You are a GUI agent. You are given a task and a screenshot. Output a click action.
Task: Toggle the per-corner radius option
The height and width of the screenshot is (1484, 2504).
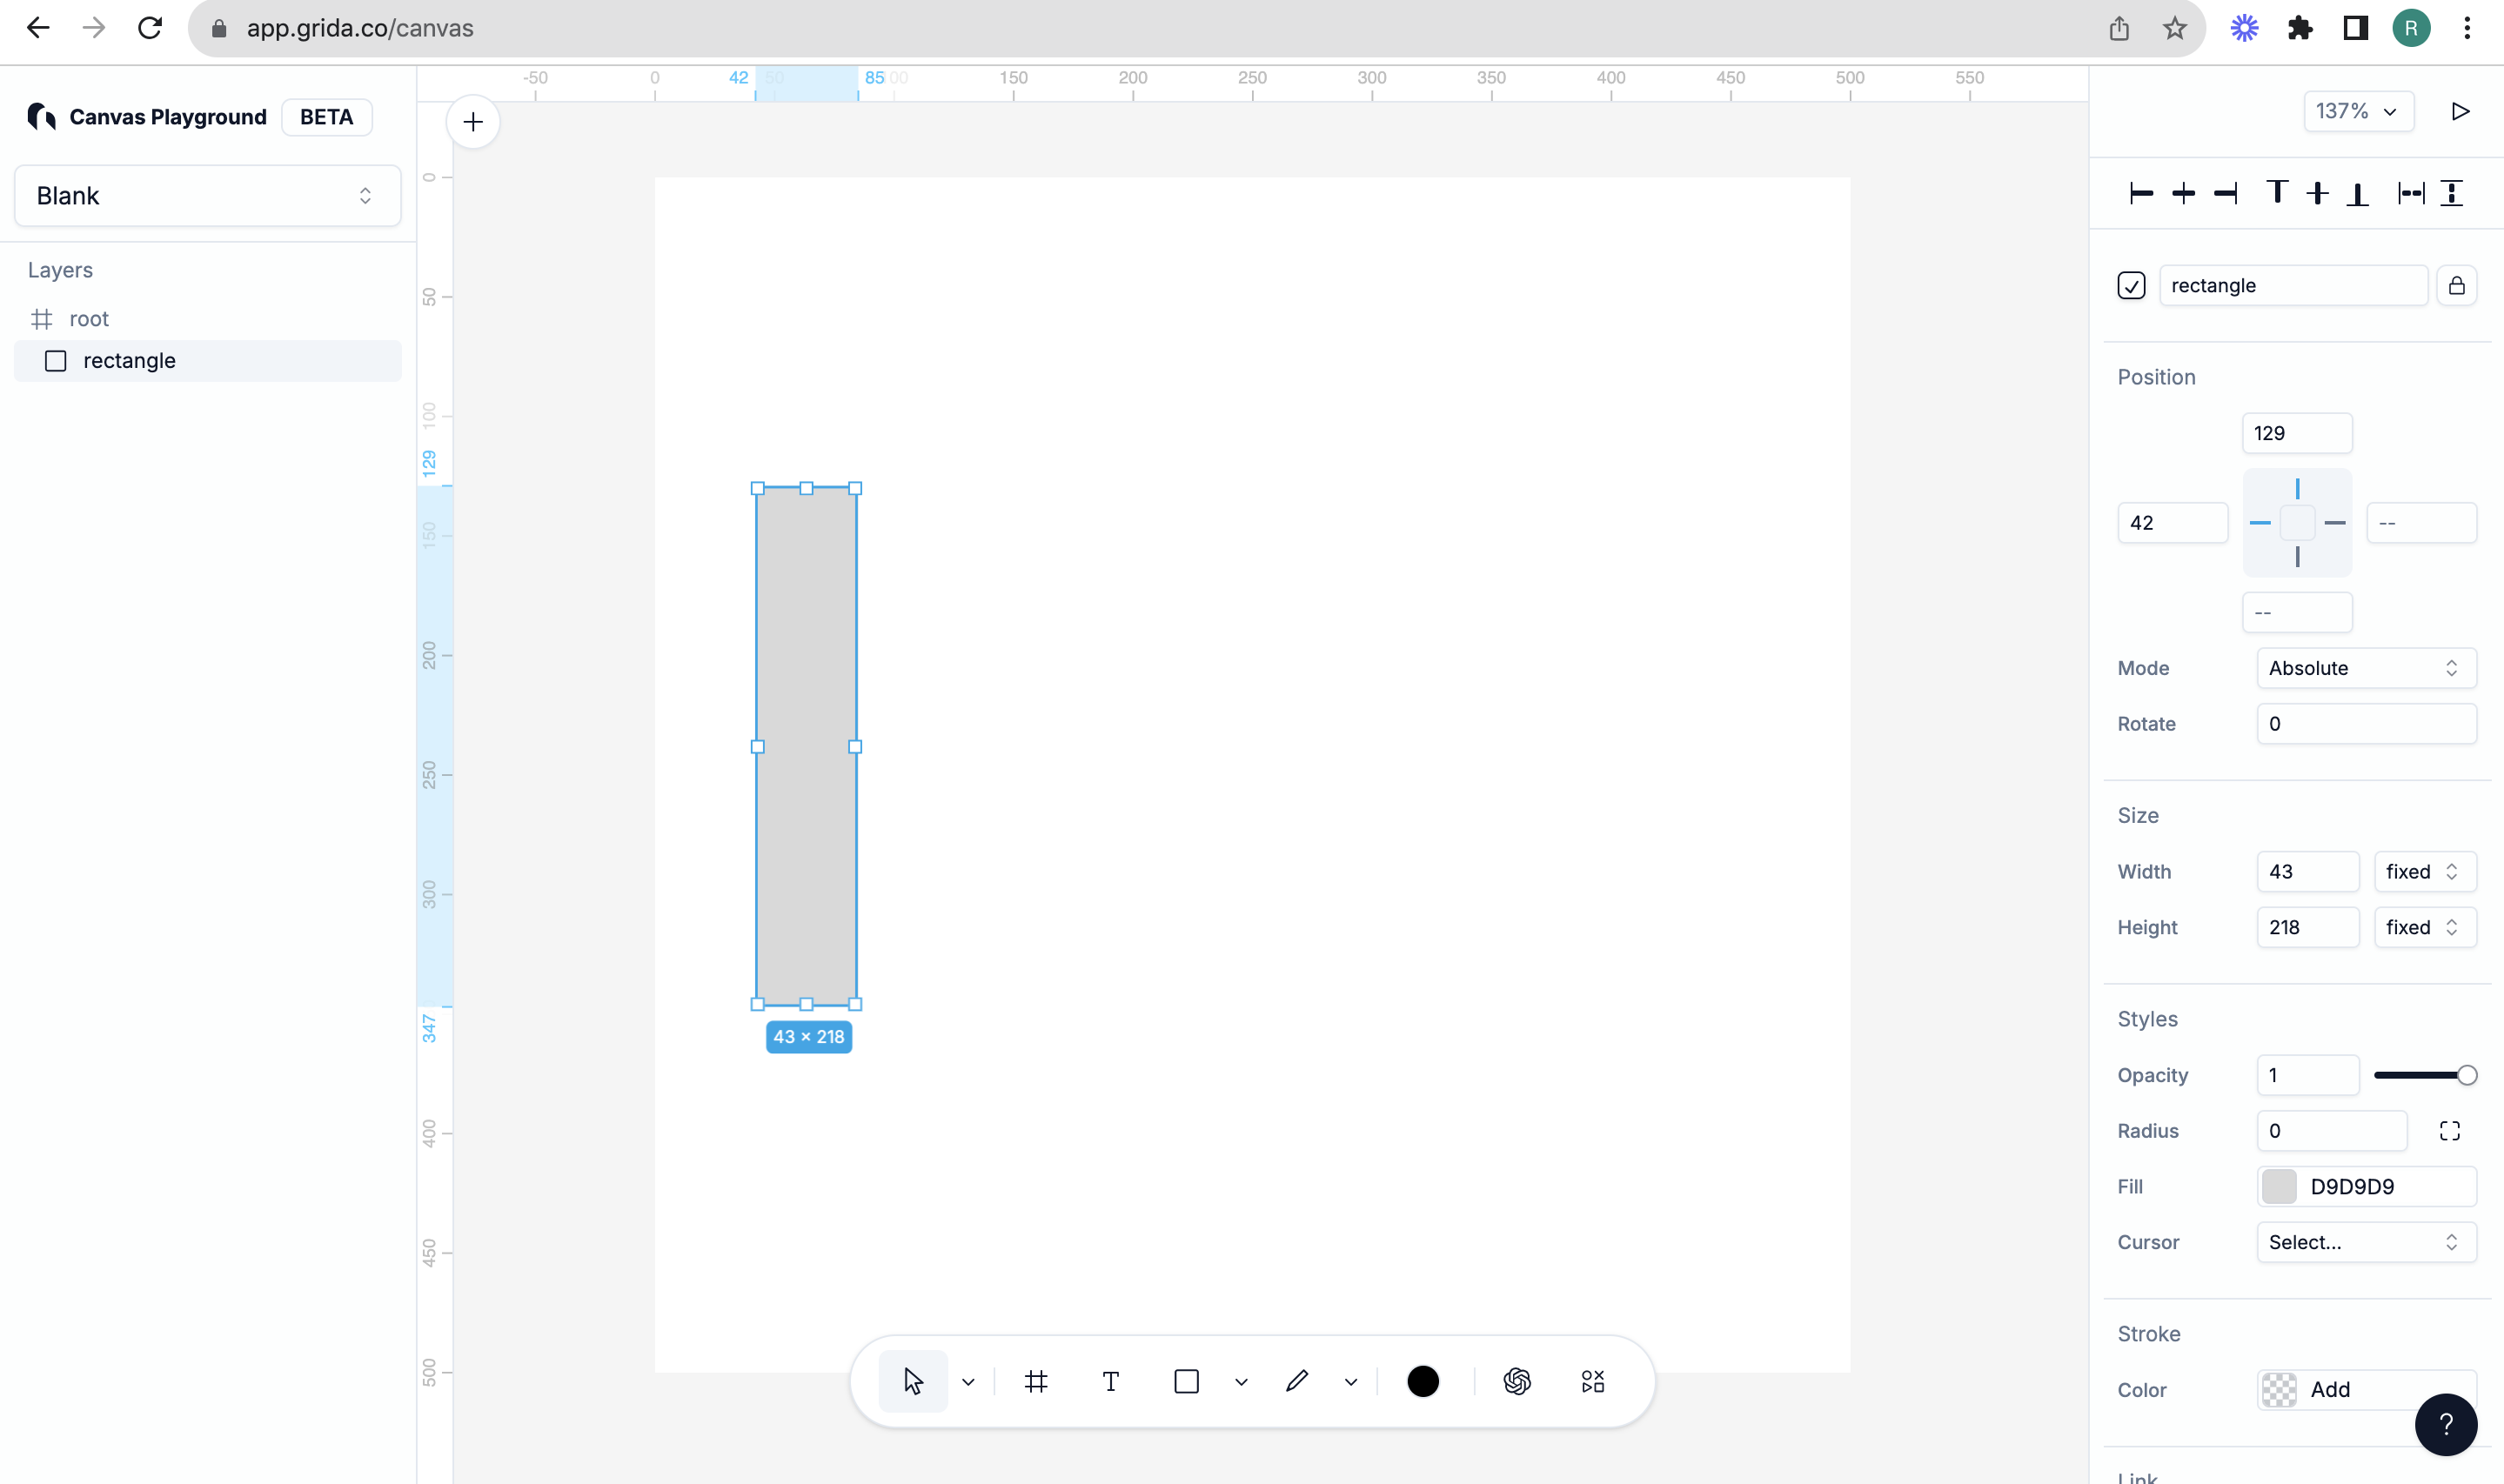tap(2449, 1131)
